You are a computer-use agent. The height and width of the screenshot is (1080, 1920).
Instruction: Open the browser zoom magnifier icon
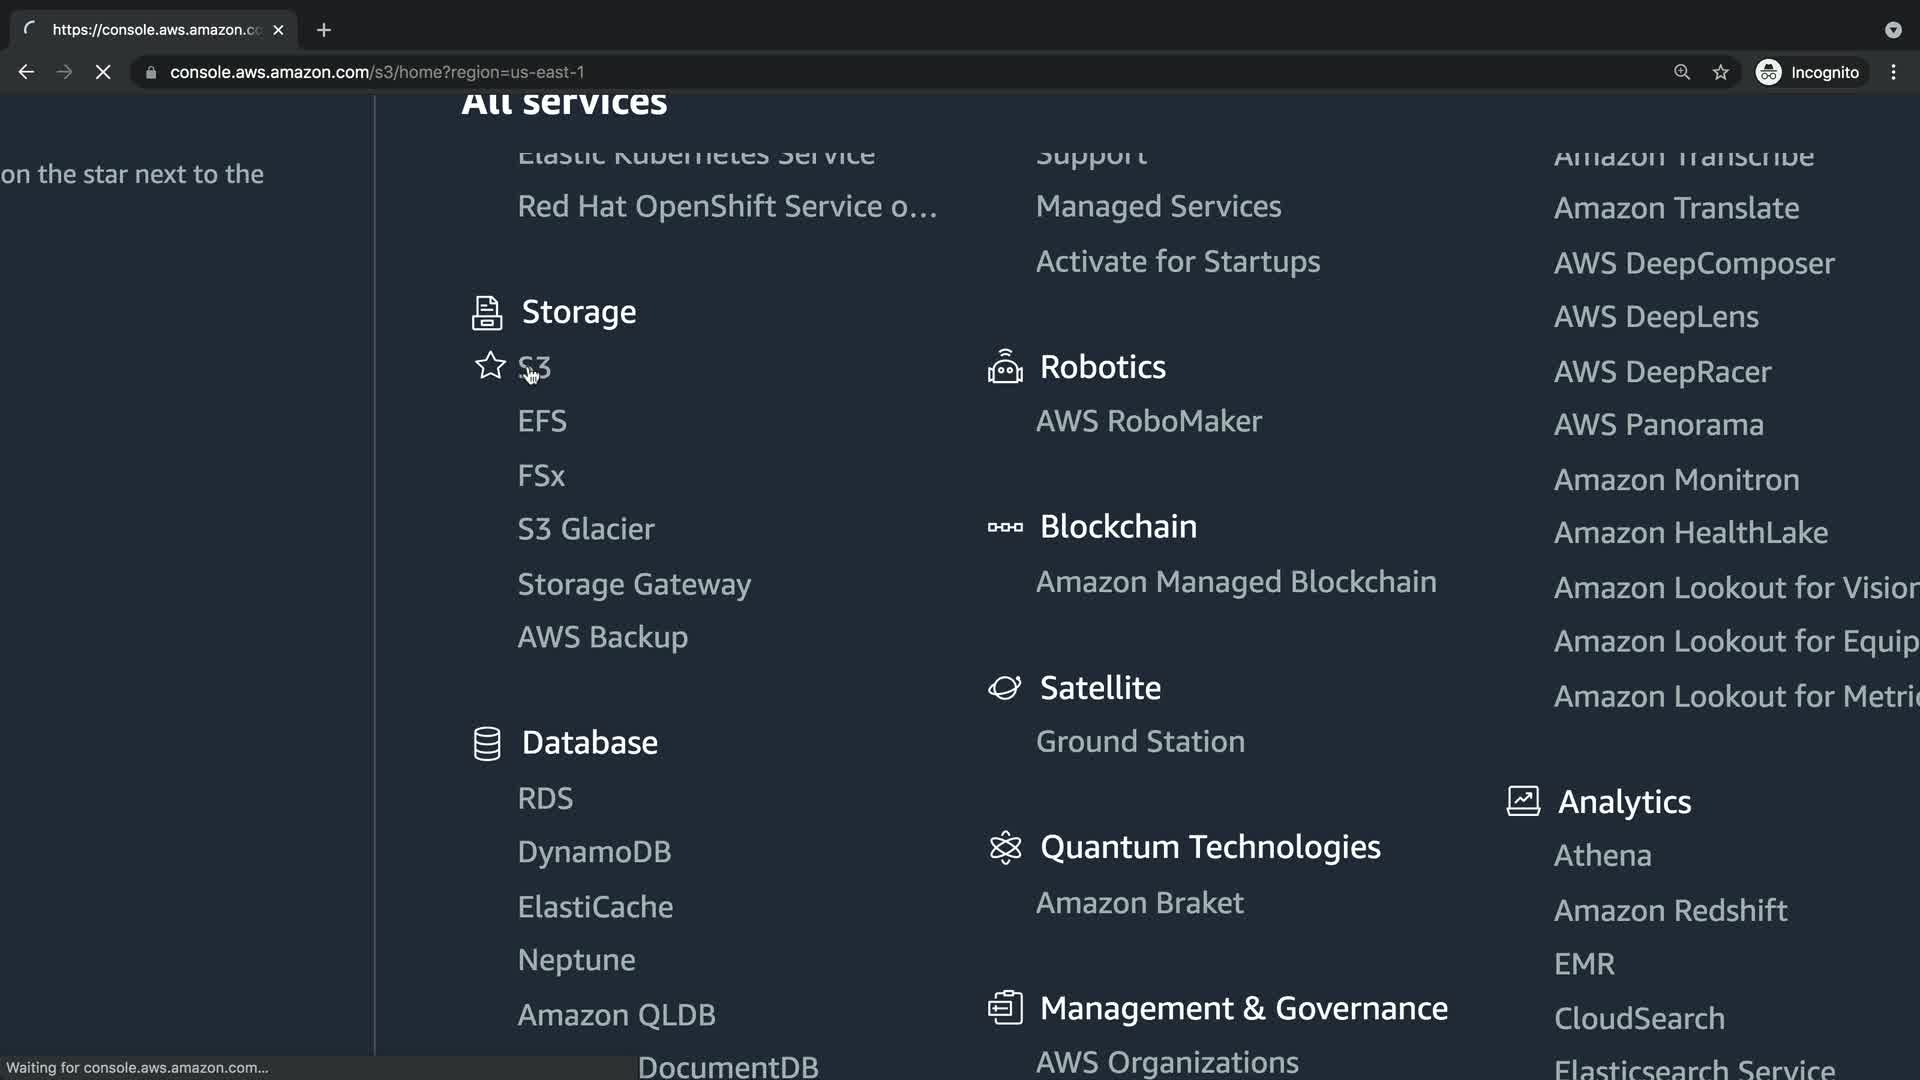[1682, 72]
